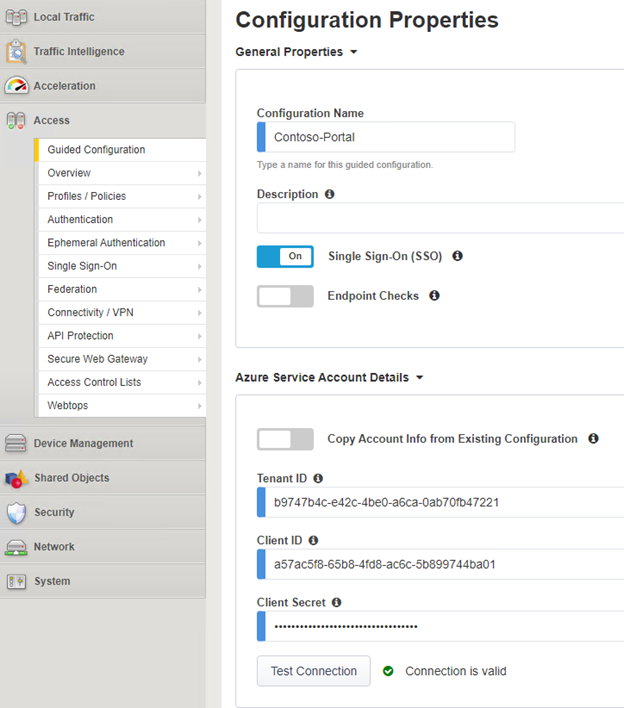This screenshot has height=708, width=624.
Task: Collapse the Azure Service Account Details arrow
Action: click(x=420, y=377)
